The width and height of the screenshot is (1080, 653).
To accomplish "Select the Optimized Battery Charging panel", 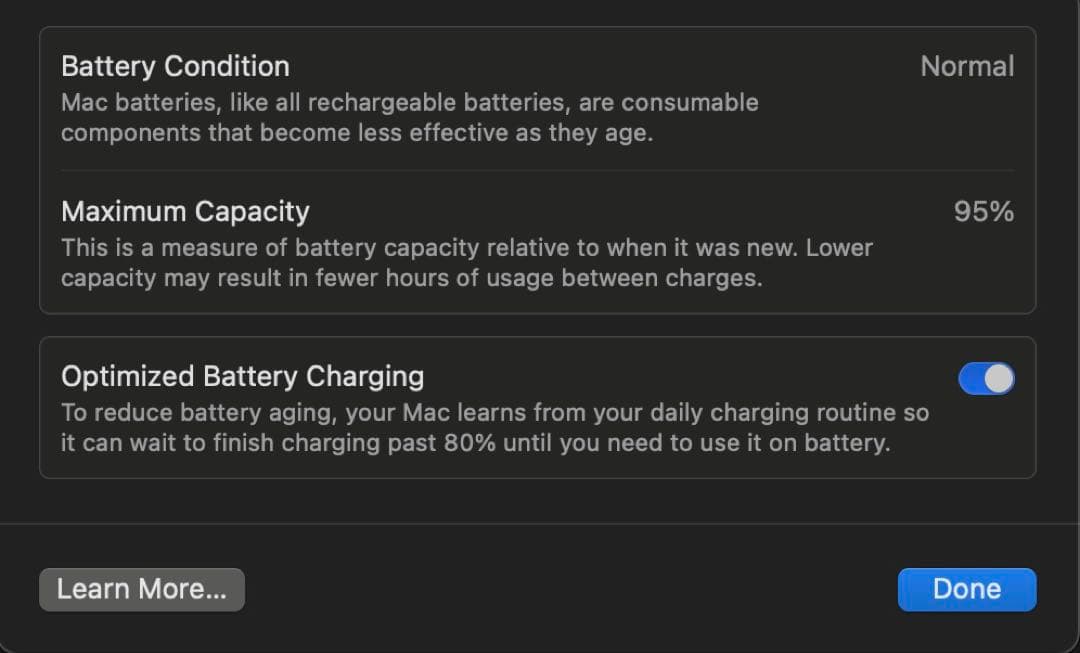I will pyautogui.click(x=540, y=405).
